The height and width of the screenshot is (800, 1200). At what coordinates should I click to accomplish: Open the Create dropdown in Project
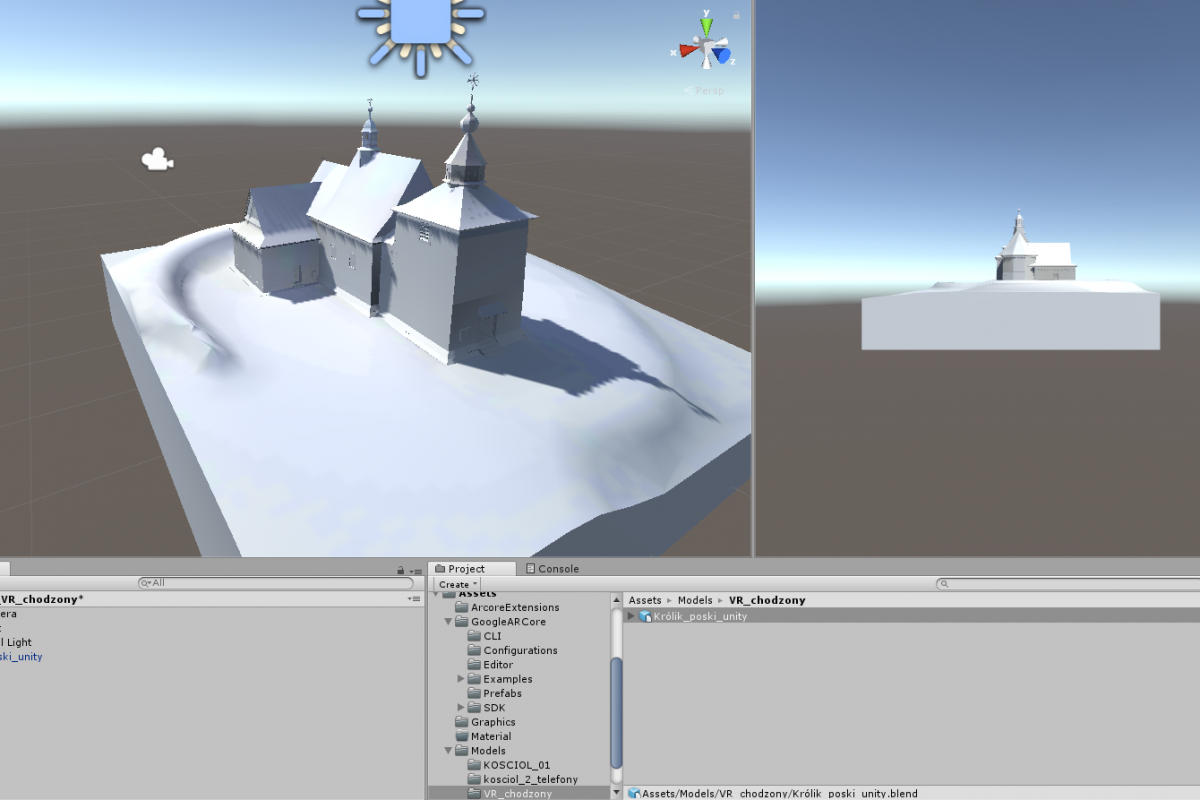[458, 584]
